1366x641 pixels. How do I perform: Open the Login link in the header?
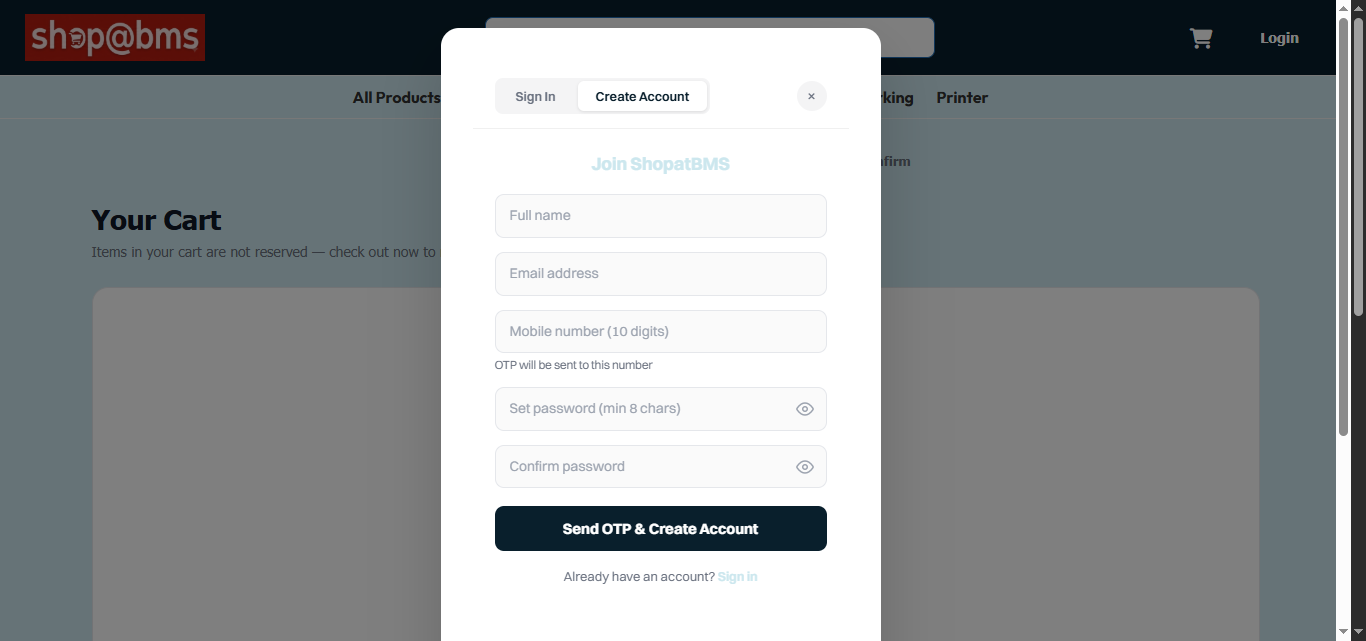tap(1279, 38)
